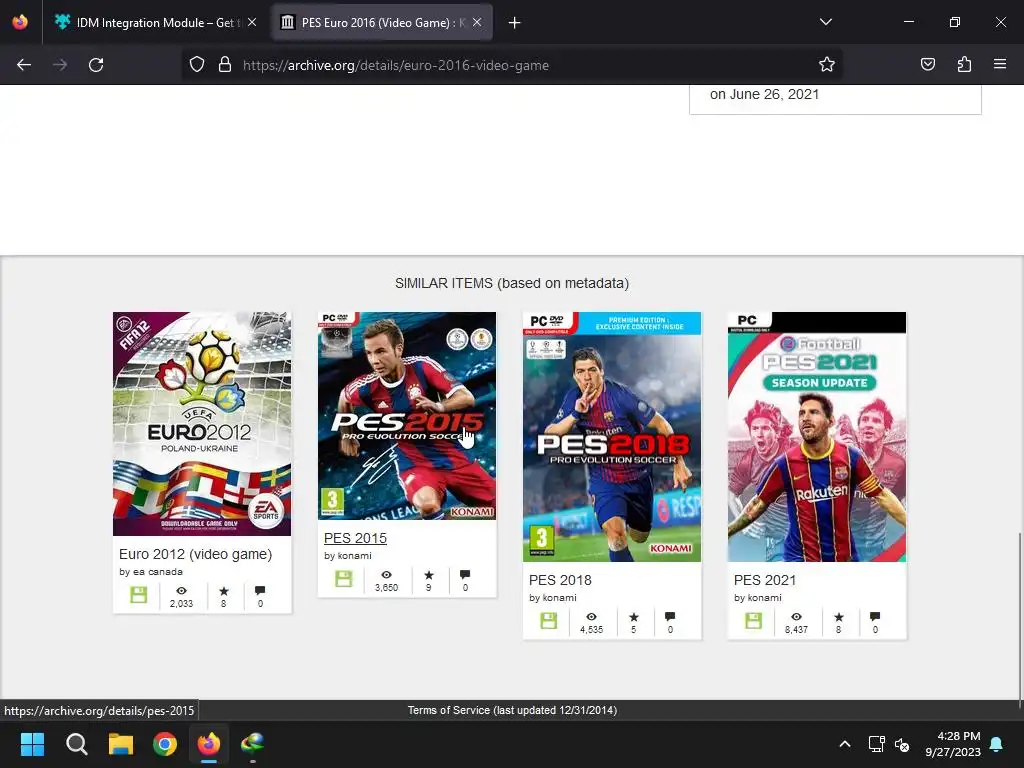The image size is (1024, 768).
Task: Click the views eye icon on PES 2021
Action: (x=797, y=616)
